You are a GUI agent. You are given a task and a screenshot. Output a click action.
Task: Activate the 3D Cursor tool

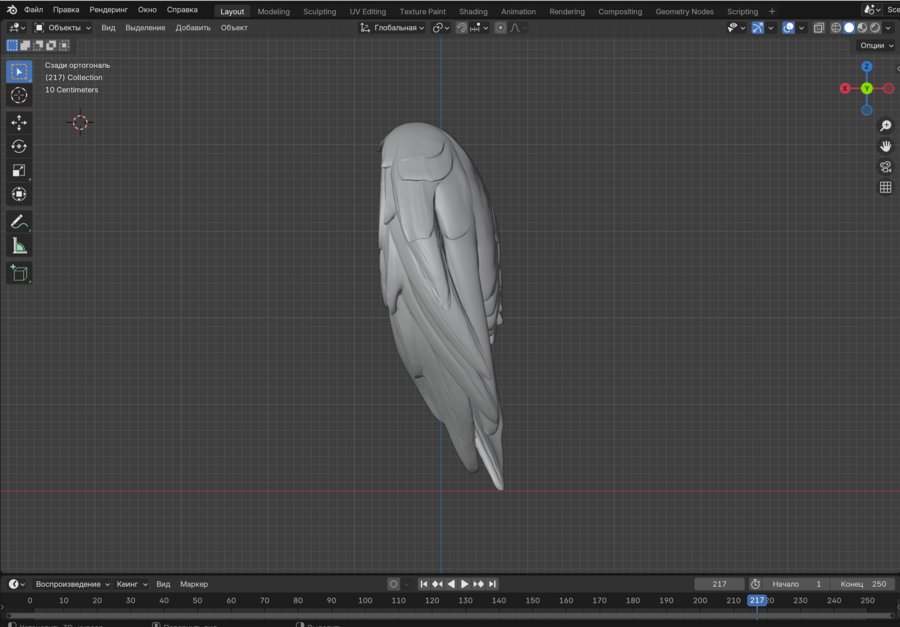19,95
